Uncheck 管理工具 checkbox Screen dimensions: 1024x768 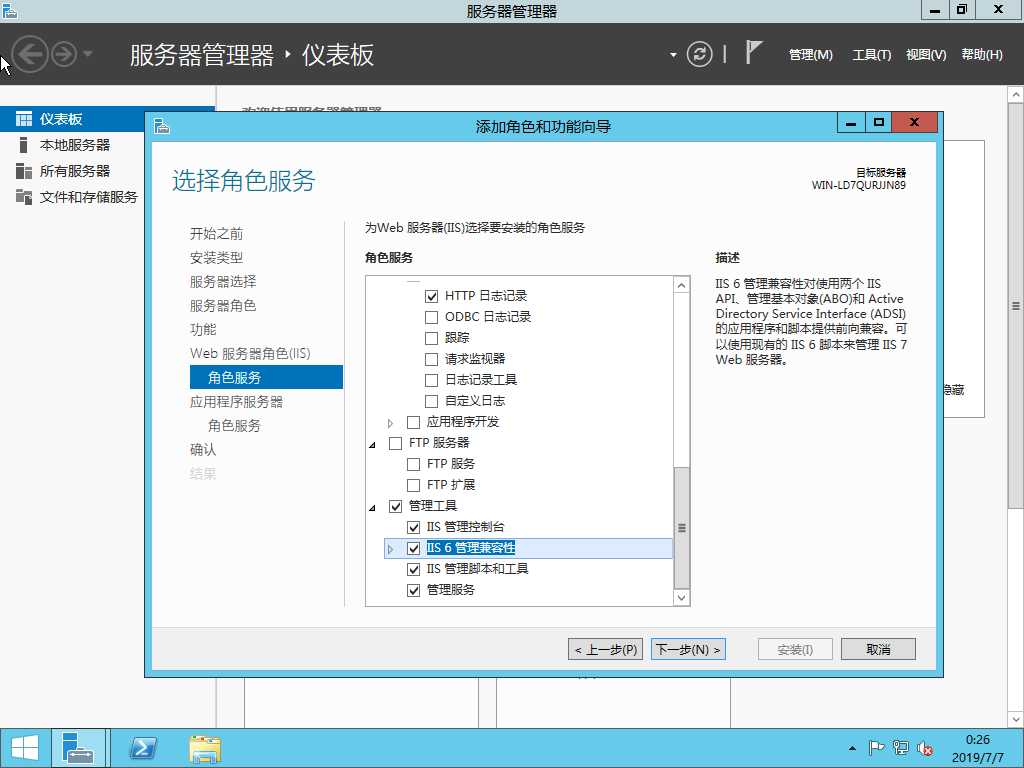[x=395, y=506]
